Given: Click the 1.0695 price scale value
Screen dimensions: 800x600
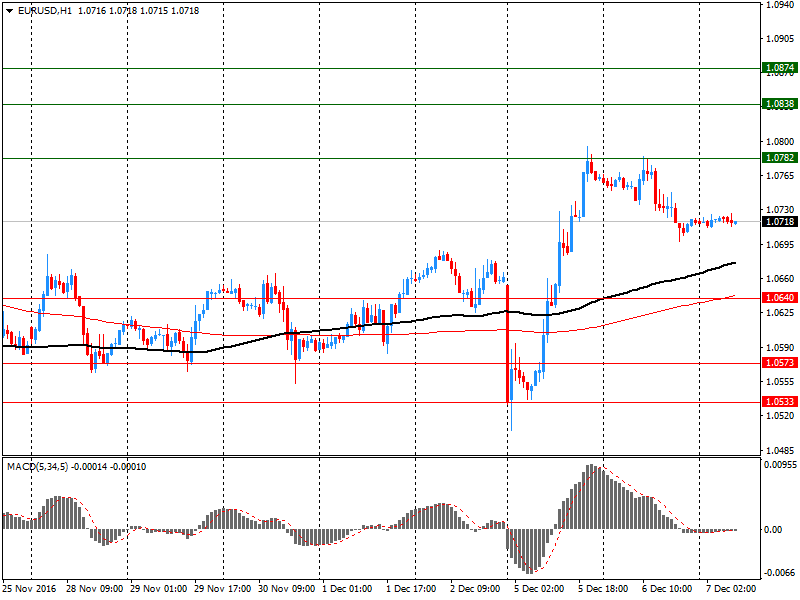Looking at the screenshot, I should click(780, 245).
